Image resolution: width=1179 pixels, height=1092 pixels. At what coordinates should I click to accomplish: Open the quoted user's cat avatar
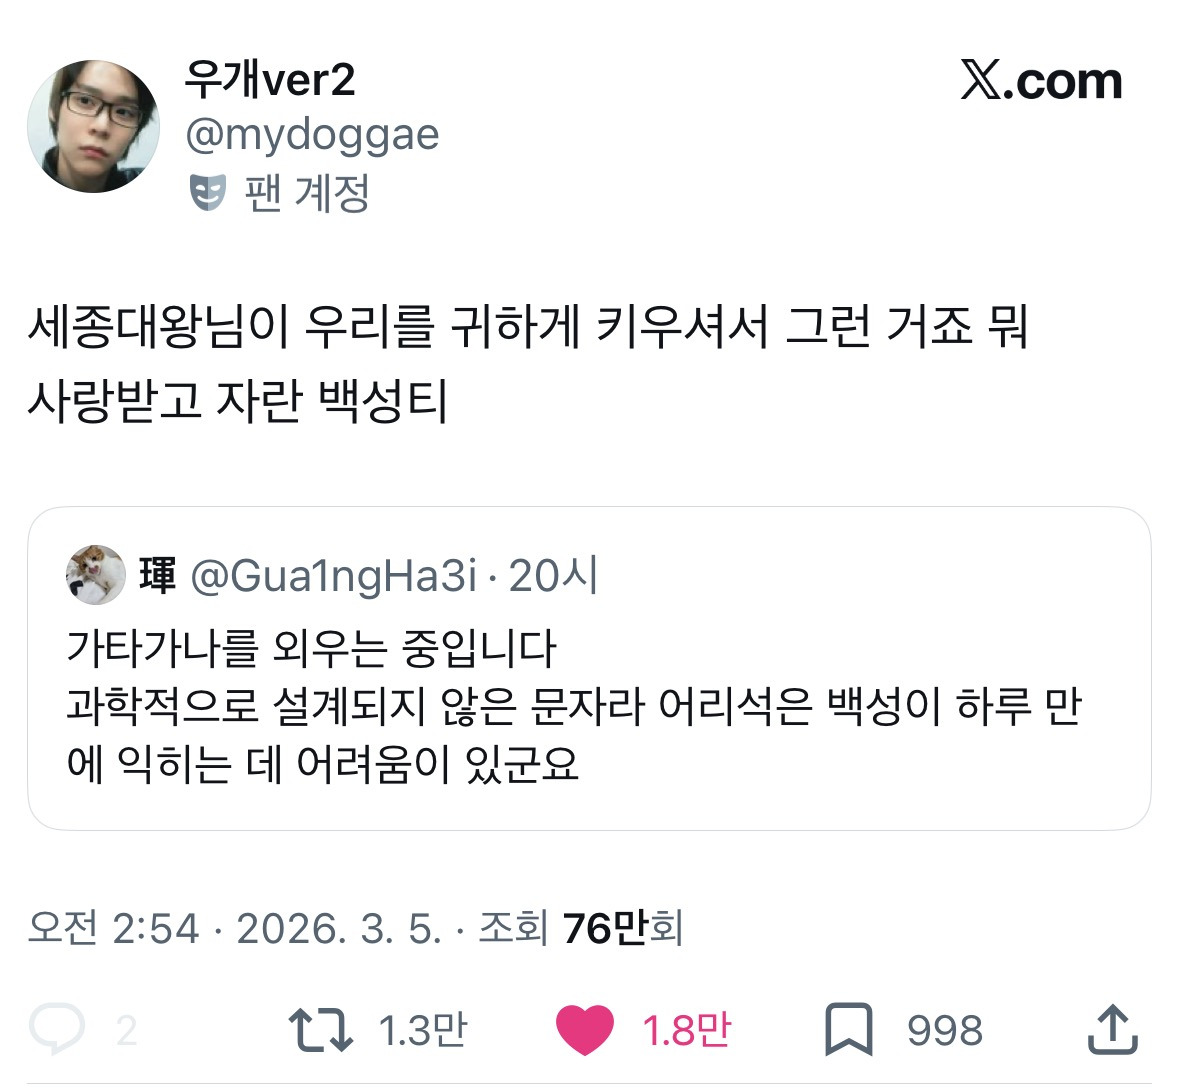95,575
